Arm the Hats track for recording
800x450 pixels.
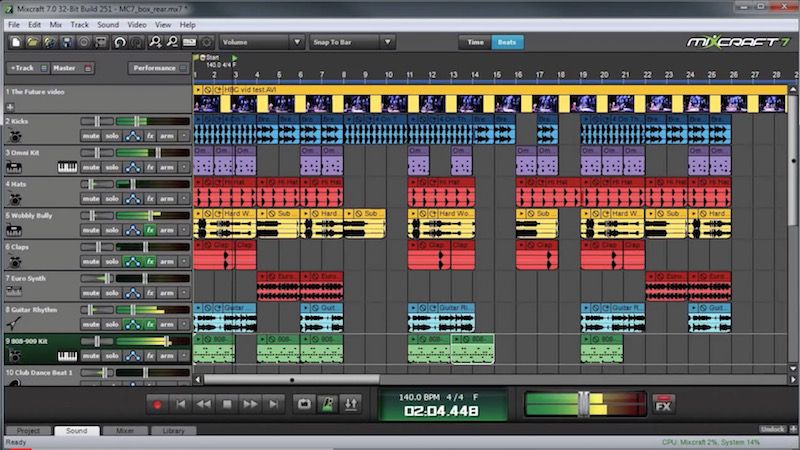(x=166, y=199)
